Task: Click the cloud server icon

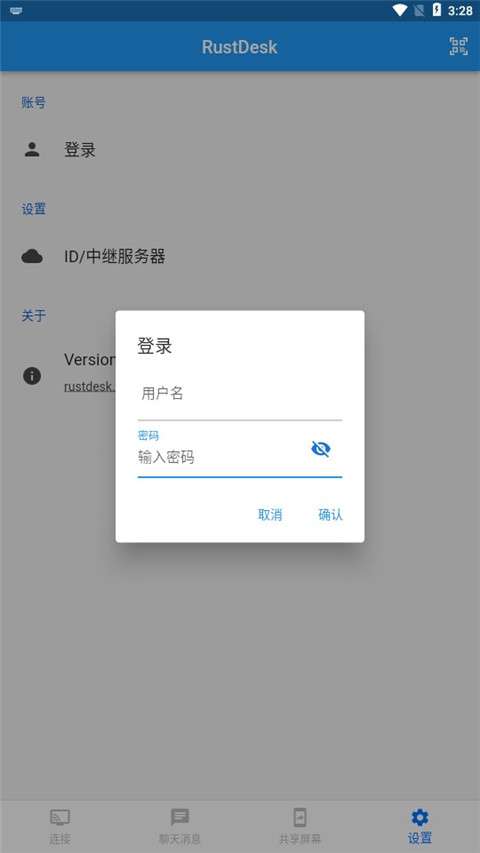Action: tap(32, 256)
